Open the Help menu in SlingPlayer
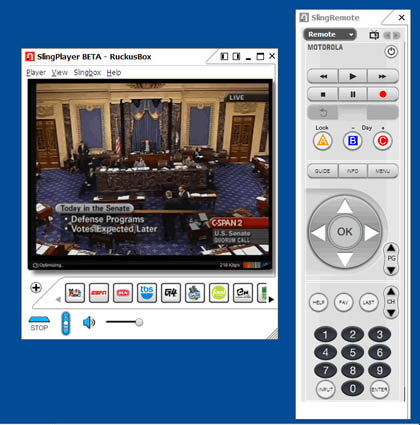Image resolution: width=420 pixels, height=425 pixels. click(114, 72)
